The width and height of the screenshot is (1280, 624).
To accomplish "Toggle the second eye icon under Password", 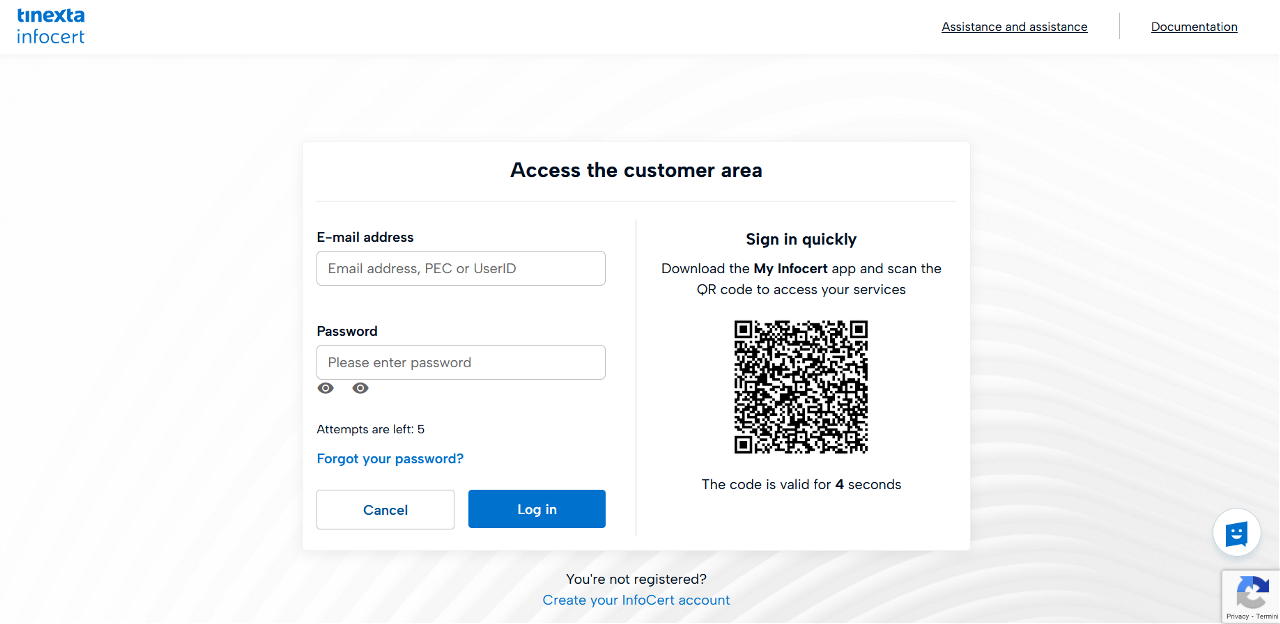I will click(x=361, y=389).
